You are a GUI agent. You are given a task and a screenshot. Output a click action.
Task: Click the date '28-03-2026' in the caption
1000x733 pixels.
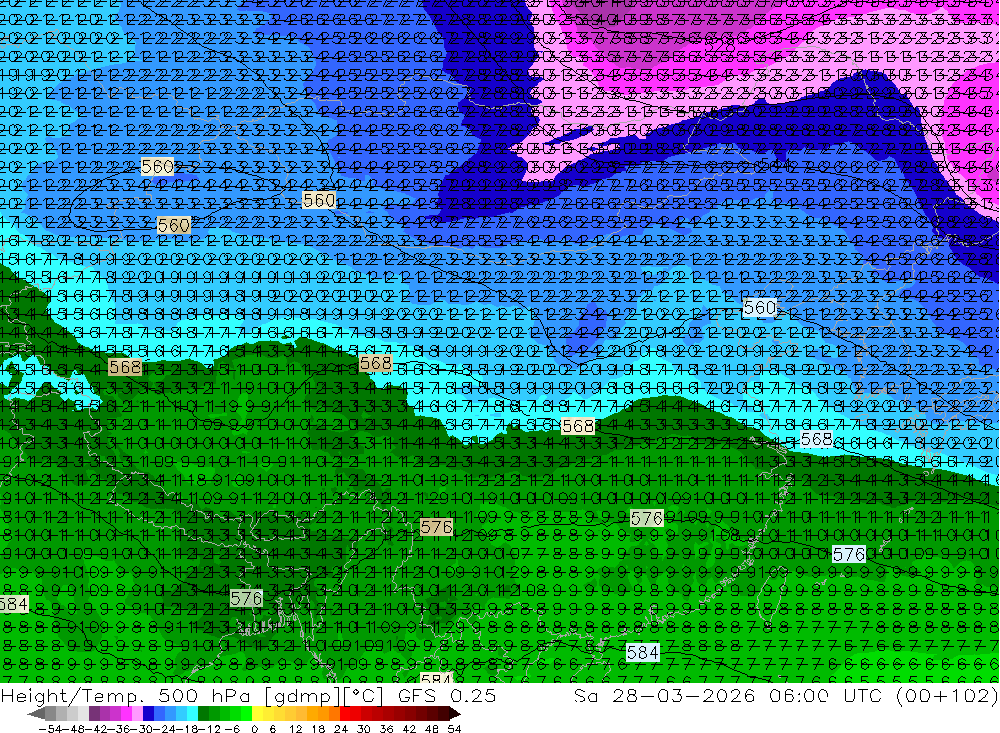(682, 695)
